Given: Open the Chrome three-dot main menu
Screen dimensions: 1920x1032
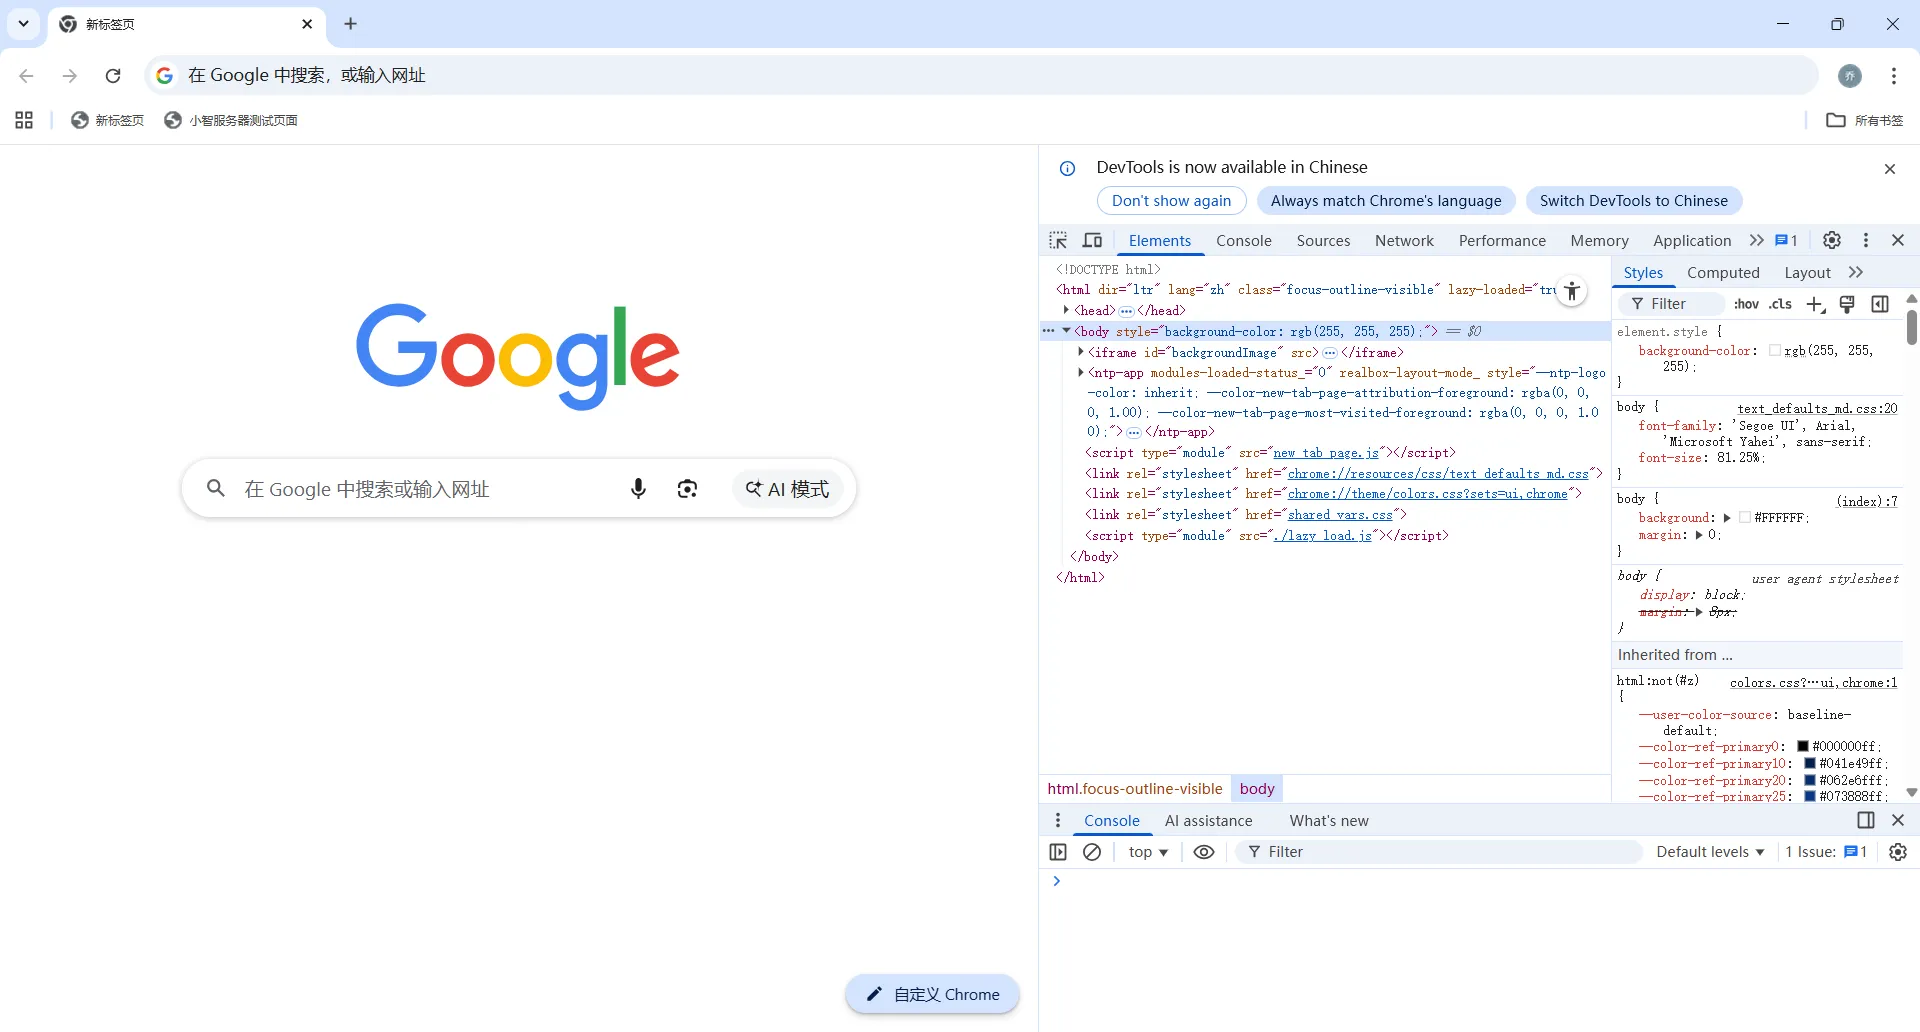Looking at the screenshot, I should [1894, 75].
